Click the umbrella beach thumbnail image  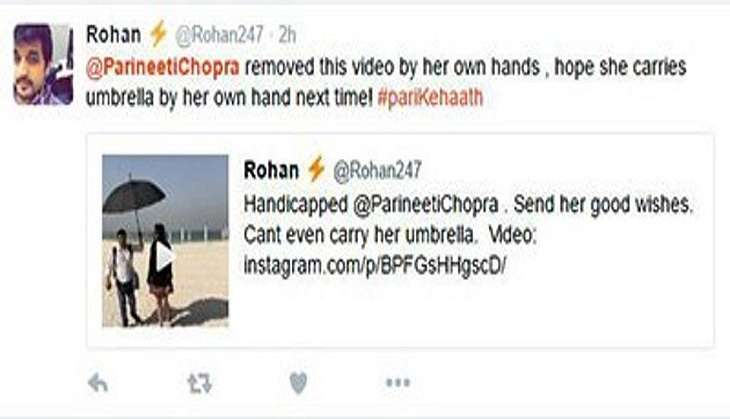[x=165, y=241]
